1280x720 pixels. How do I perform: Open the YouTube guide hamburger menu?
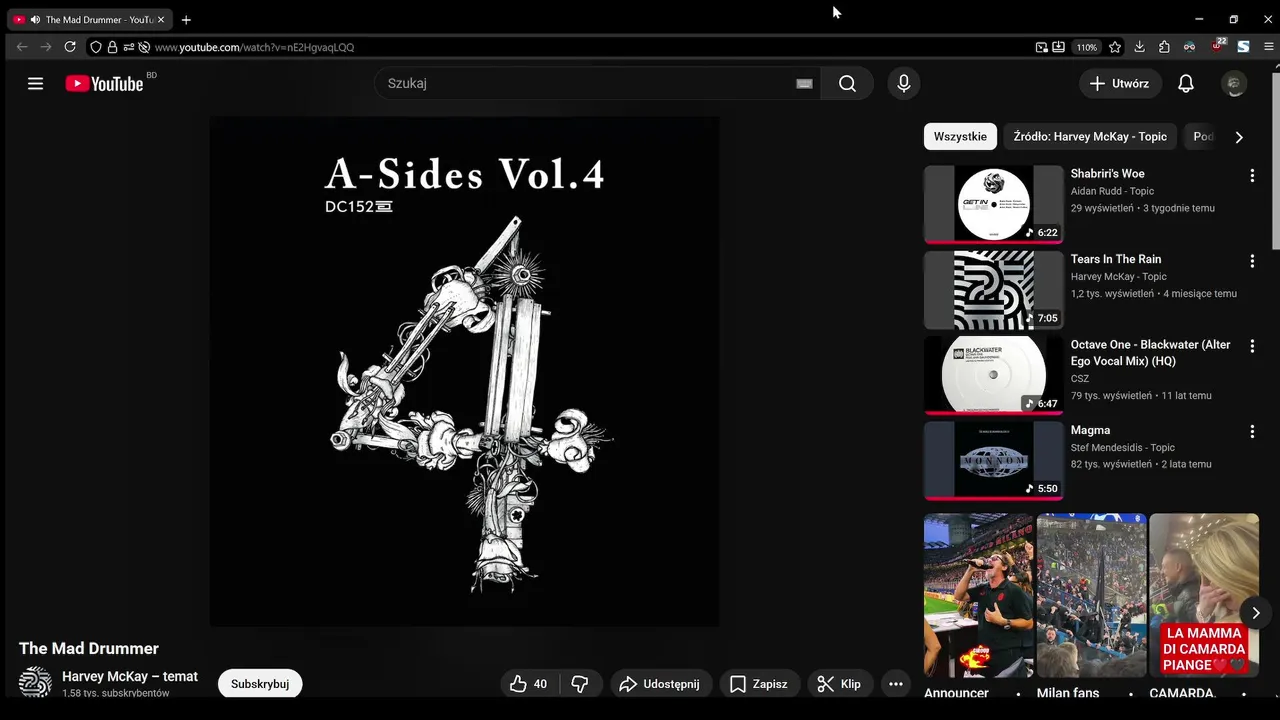[x=35, y=84]
